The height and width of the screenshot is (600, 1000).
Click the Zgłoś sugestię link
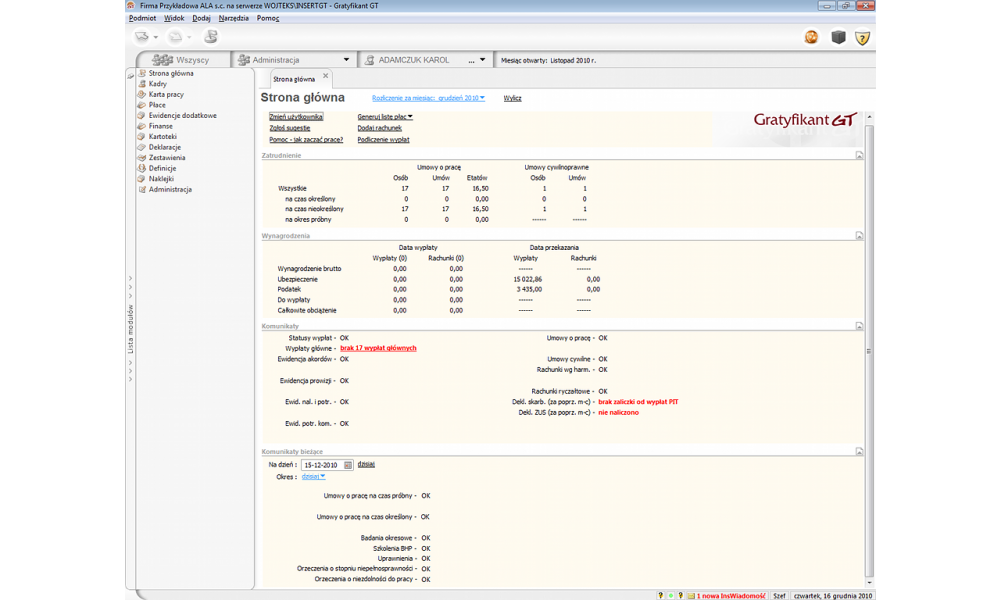(290, 128)
